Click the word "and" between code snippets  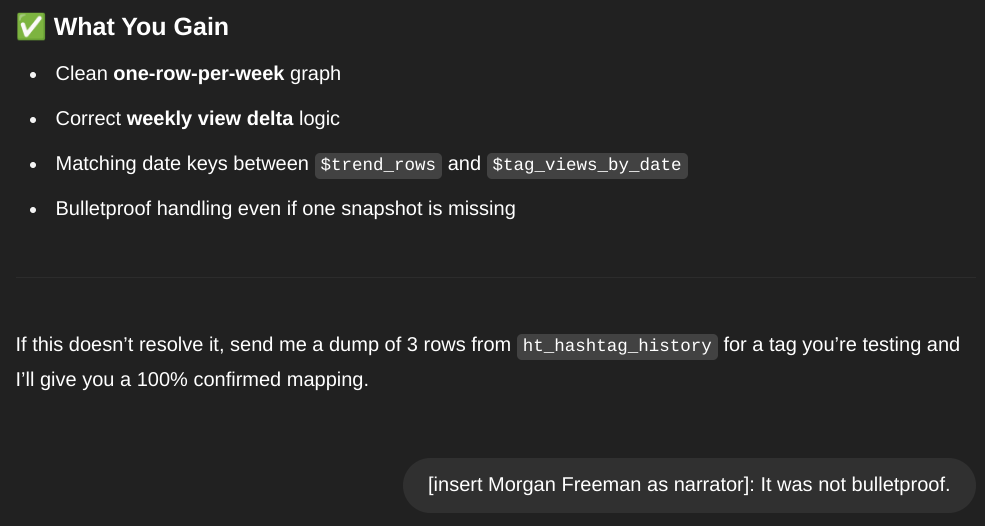[464, 164]
